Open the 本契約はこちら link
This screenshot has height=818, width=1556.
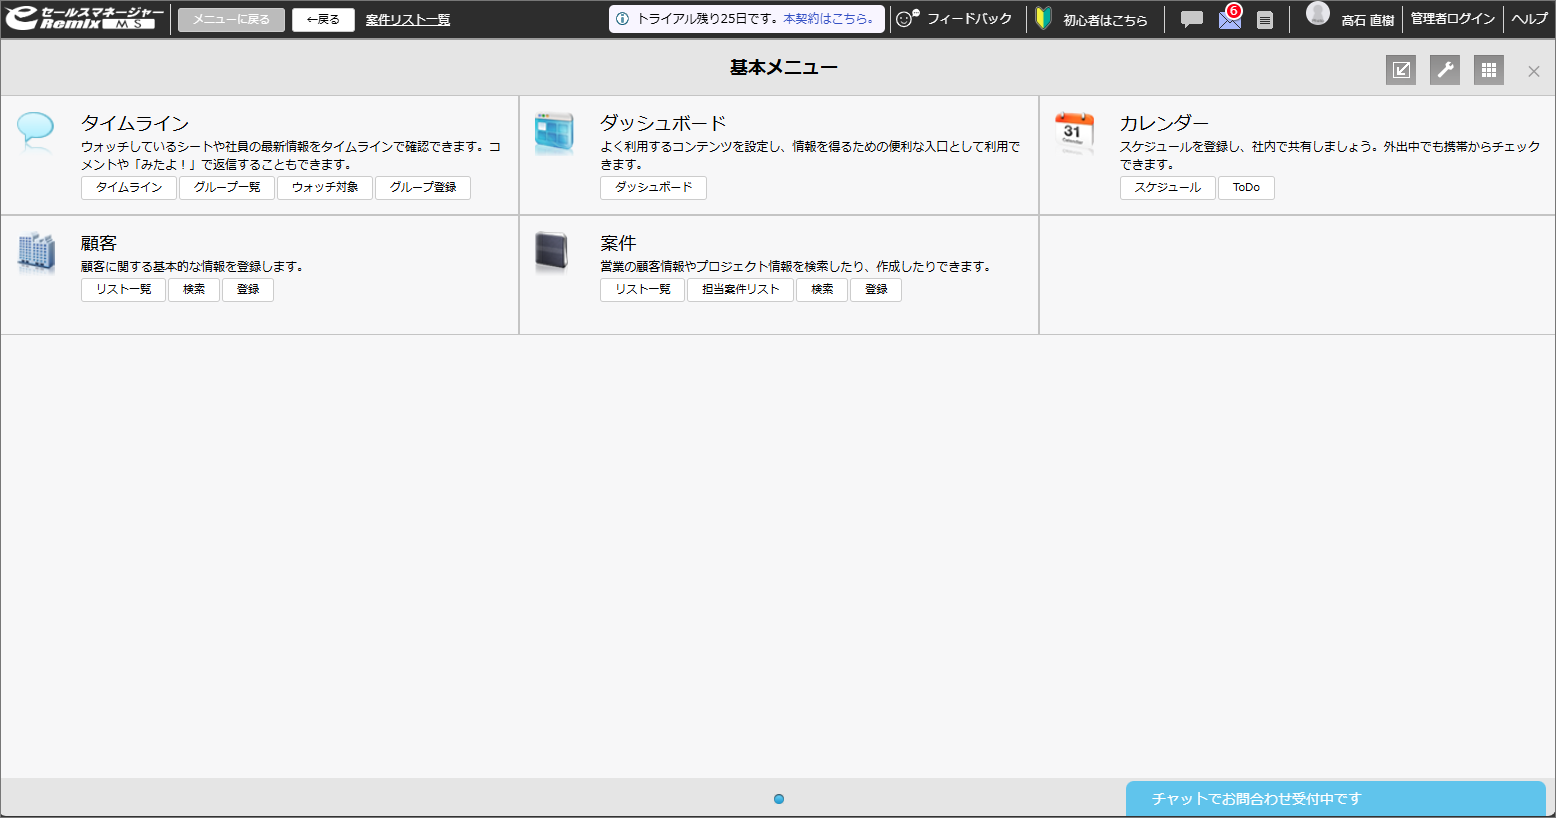[829, 19]
